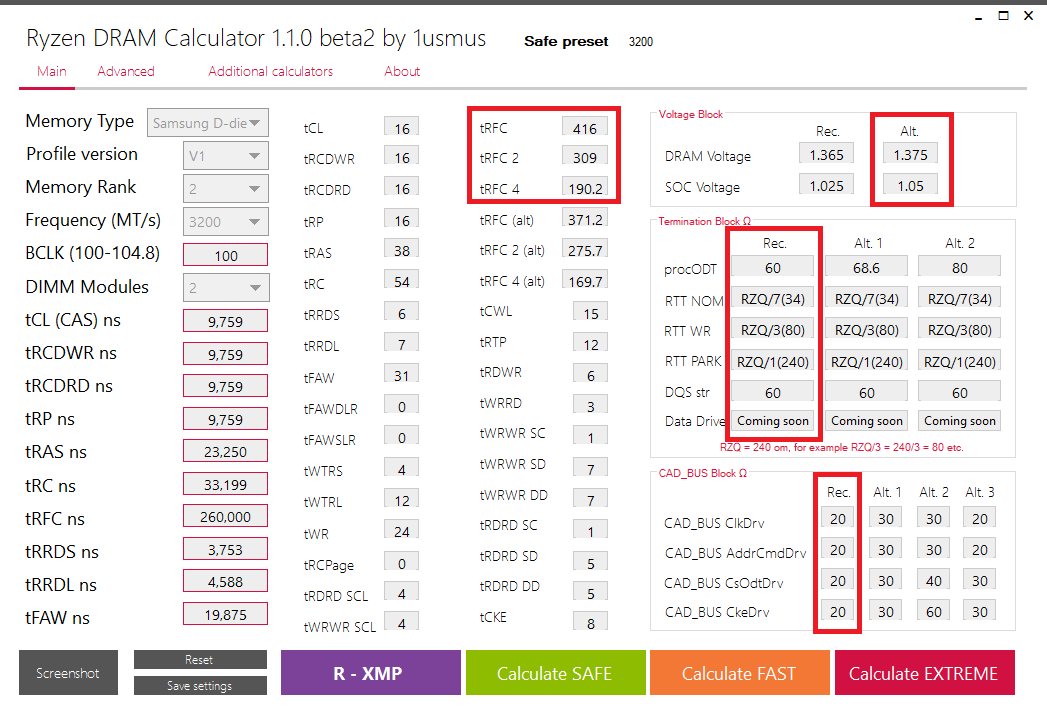This screenshot has height=718, width=1047.
Task: Minimize the DRAM Calculator window
Action: pos(978,16)
